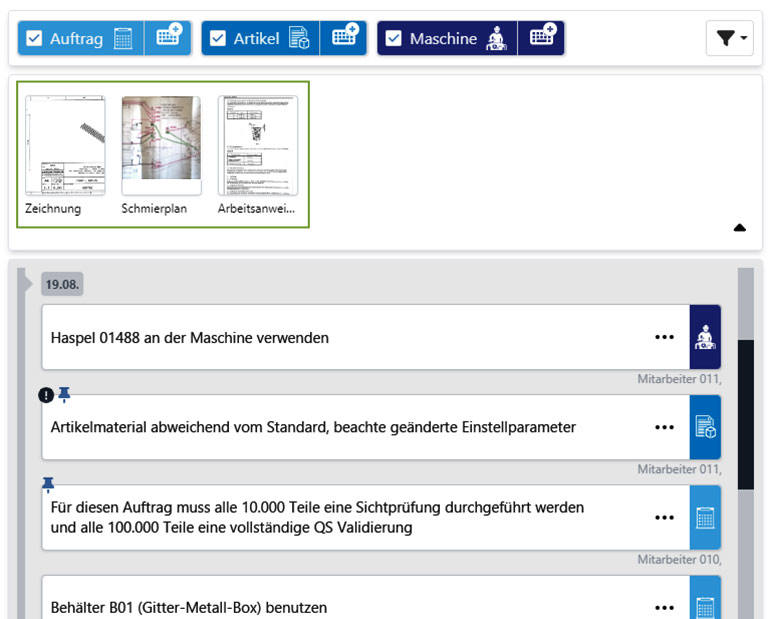774x619 pixels.
Task: Click order icon on Behälter B01 note
Action: (x=705, y=598)
